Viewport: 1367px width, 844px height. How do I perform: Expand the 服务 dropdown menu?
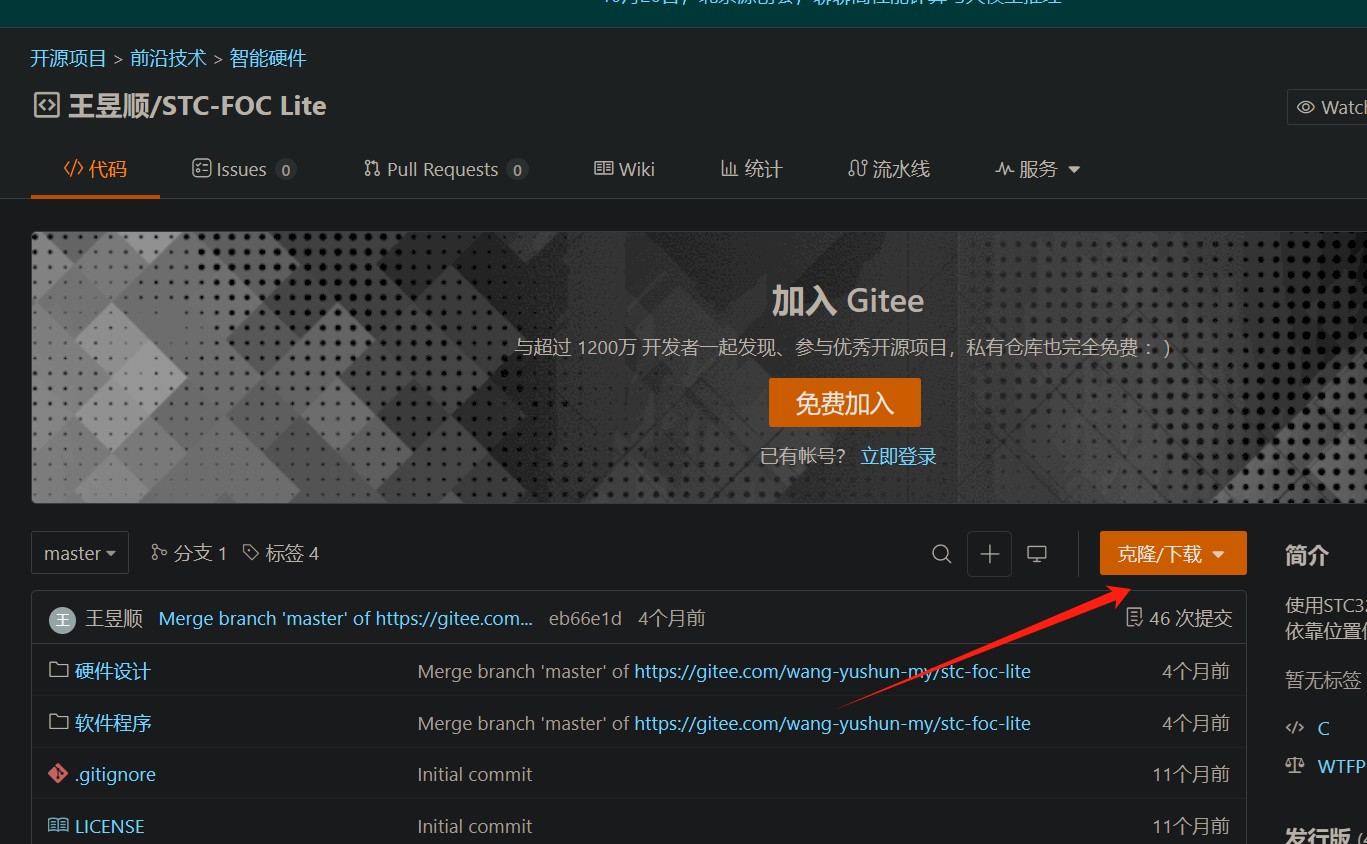[1038, 169]
